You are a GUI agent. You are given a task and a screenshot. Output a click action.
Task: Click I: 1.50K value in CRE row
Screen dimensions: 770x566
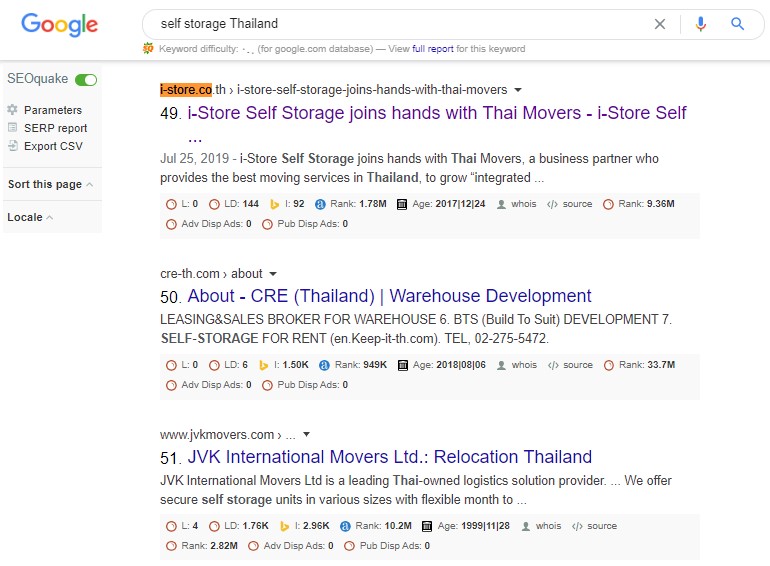[291, 365]
